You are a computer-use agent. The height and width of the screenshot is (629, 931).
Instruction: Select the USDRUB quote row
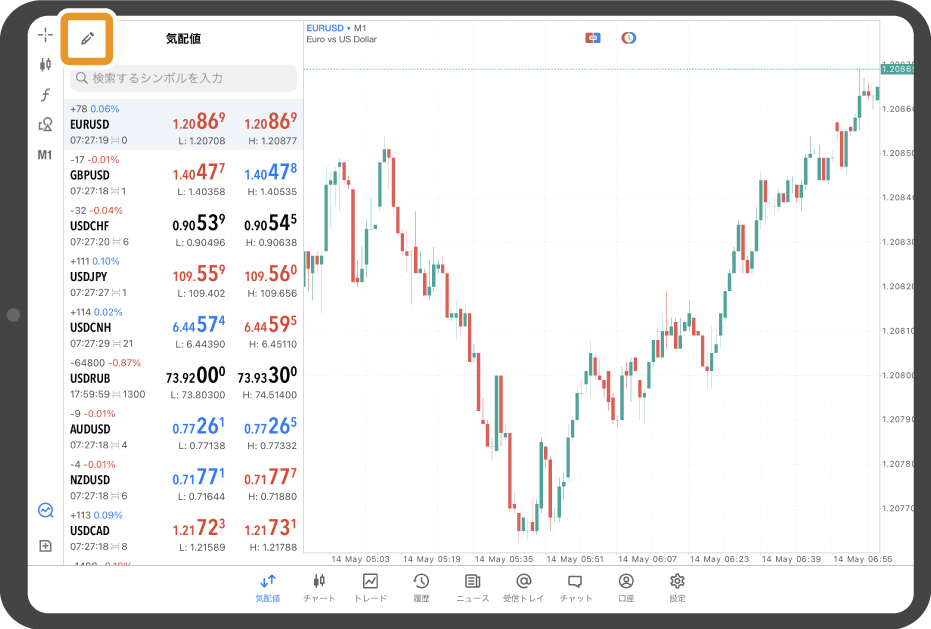[x=183, y=378]
